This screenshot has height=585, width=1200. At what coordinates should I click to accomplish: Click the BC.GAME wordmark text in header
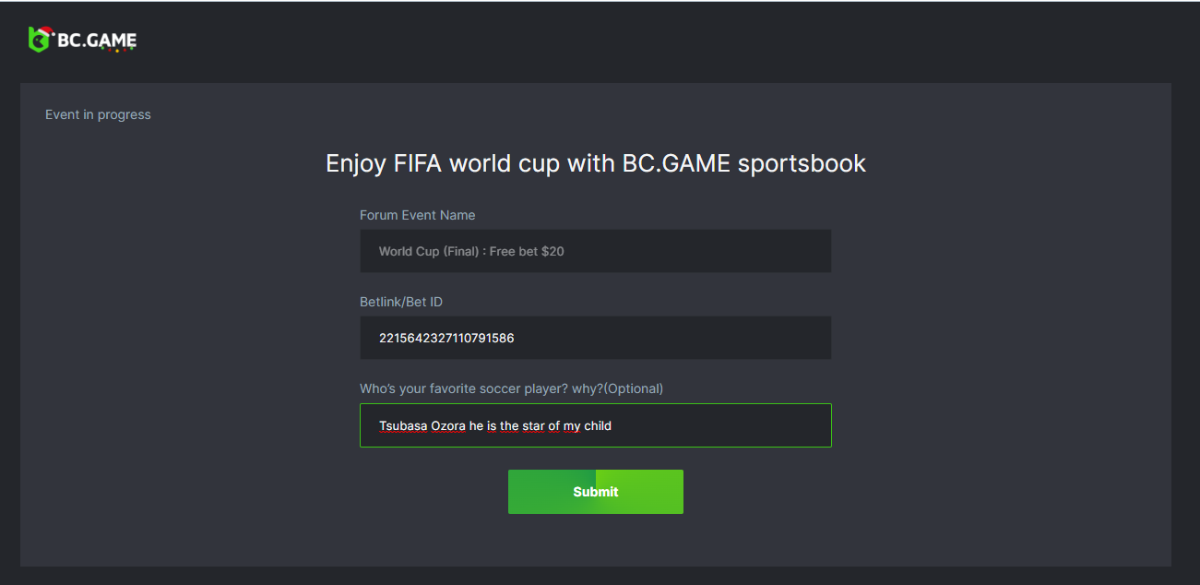coord(96,41)
